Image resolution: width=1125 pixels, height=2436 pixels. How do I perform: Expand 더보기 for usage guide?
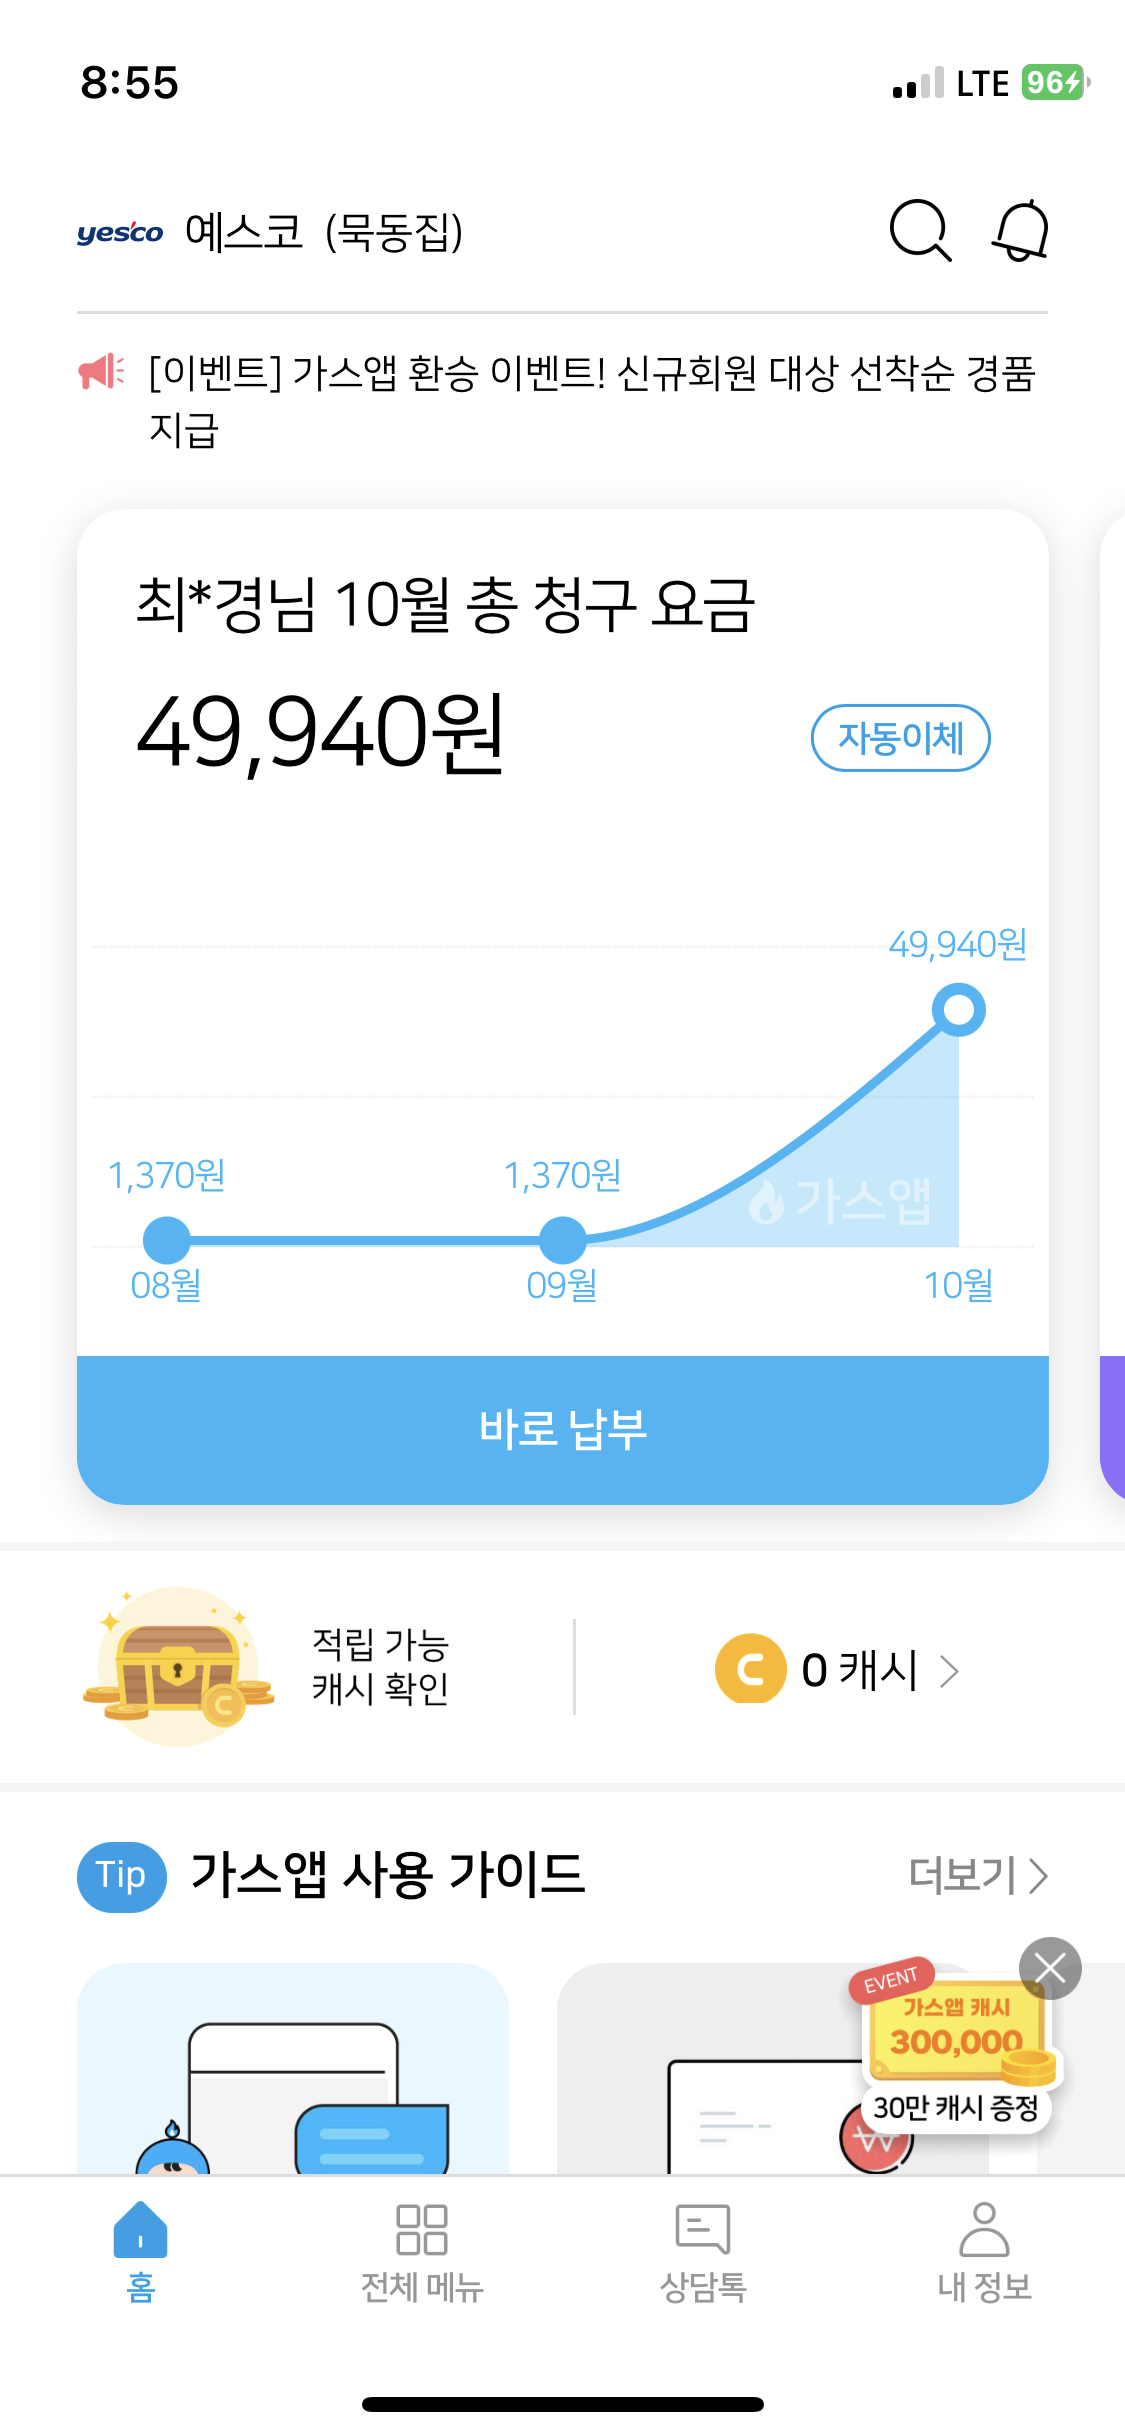(977, 1875)
